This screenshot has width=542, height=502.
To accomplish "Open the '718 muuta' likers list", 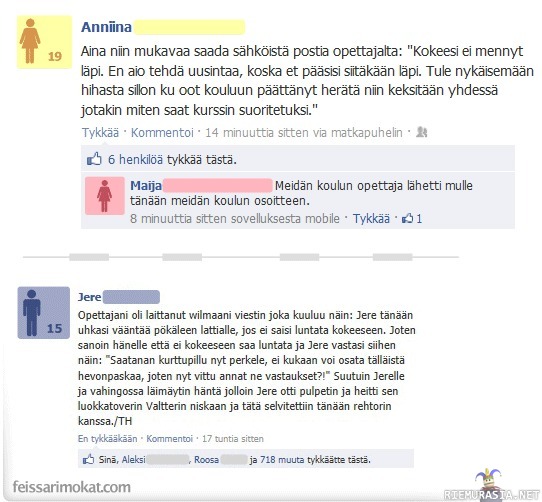I will point(282,459).
